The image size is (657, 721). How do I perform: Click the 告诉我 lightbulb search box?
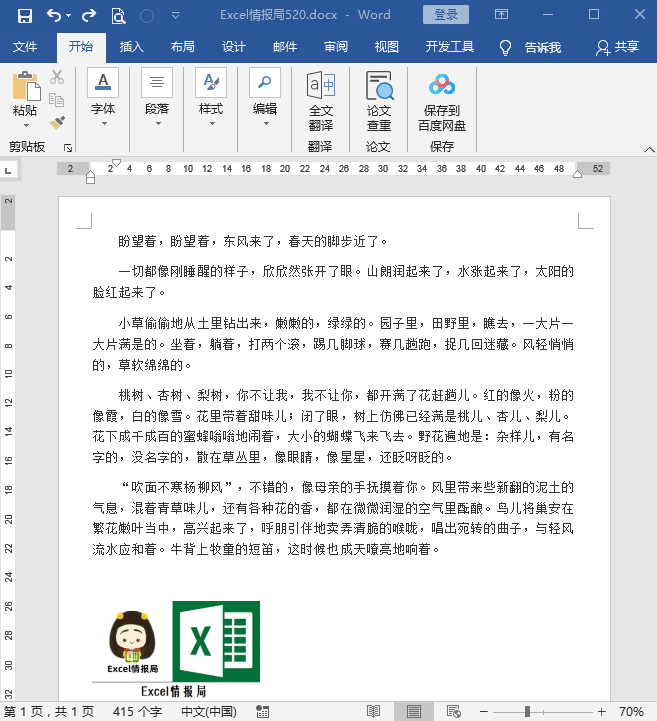tap(530, 47)
